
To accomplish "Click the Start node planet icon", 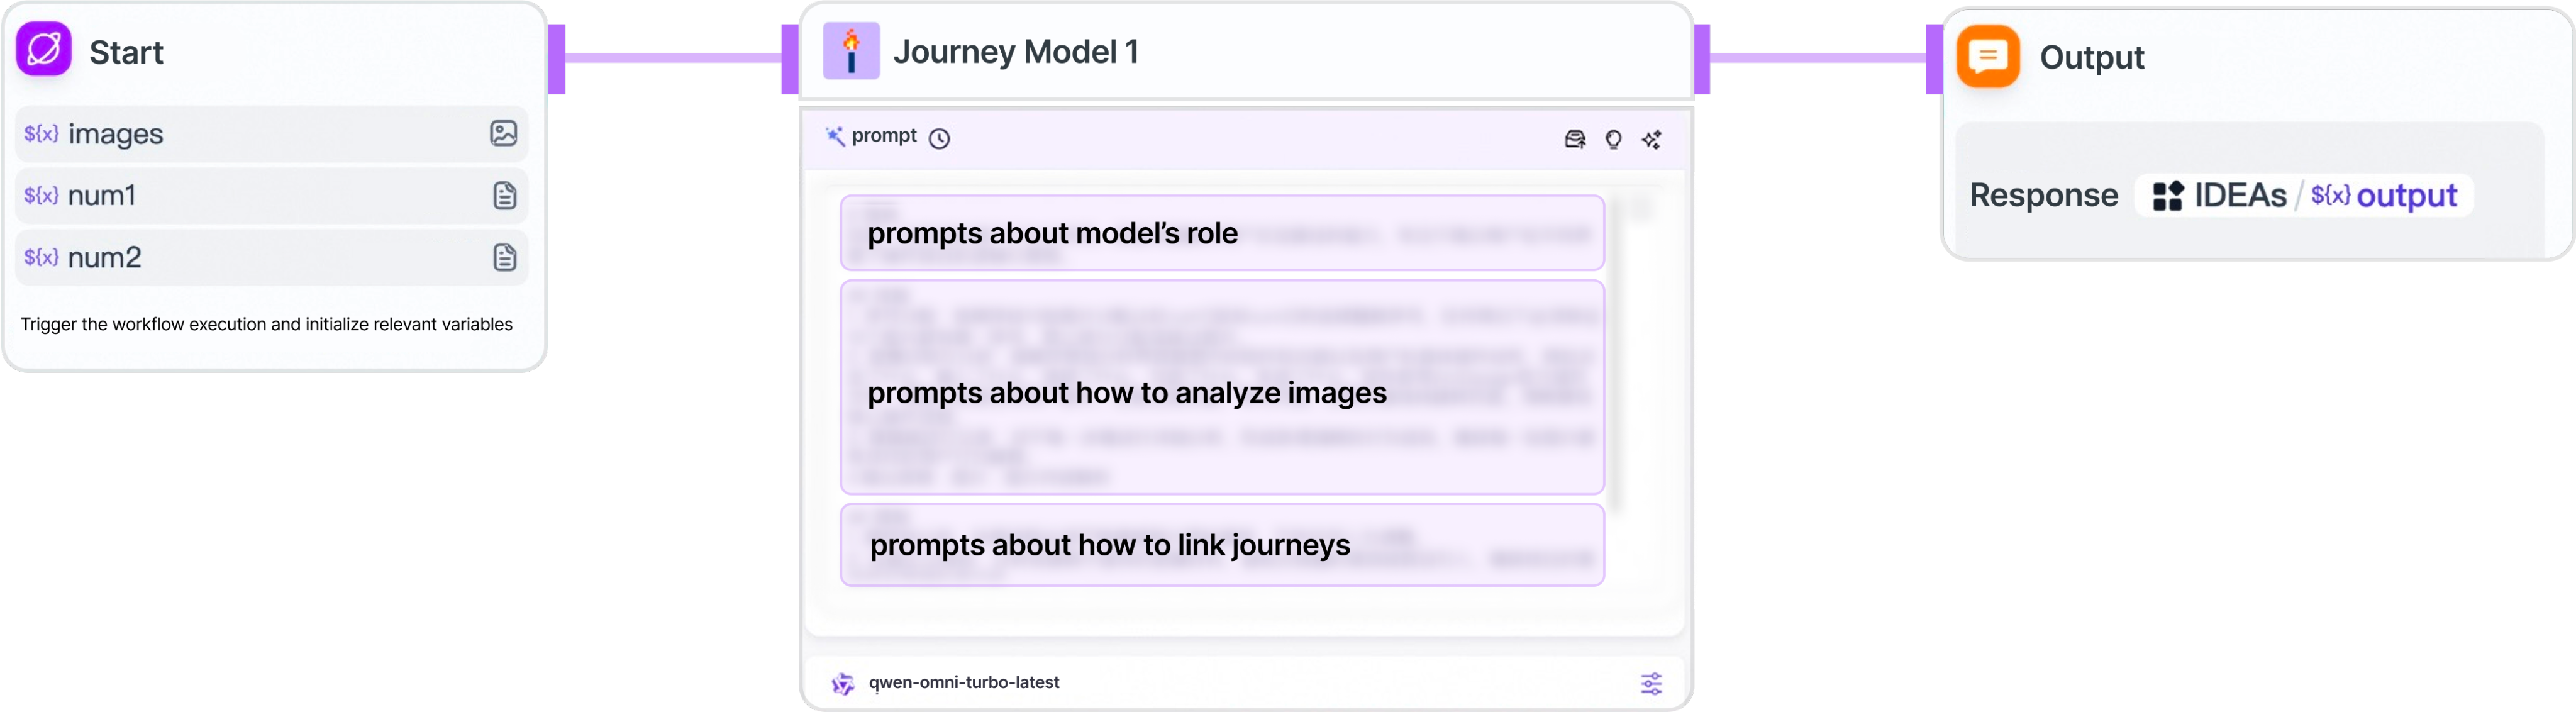I will [x=44, y=49].
